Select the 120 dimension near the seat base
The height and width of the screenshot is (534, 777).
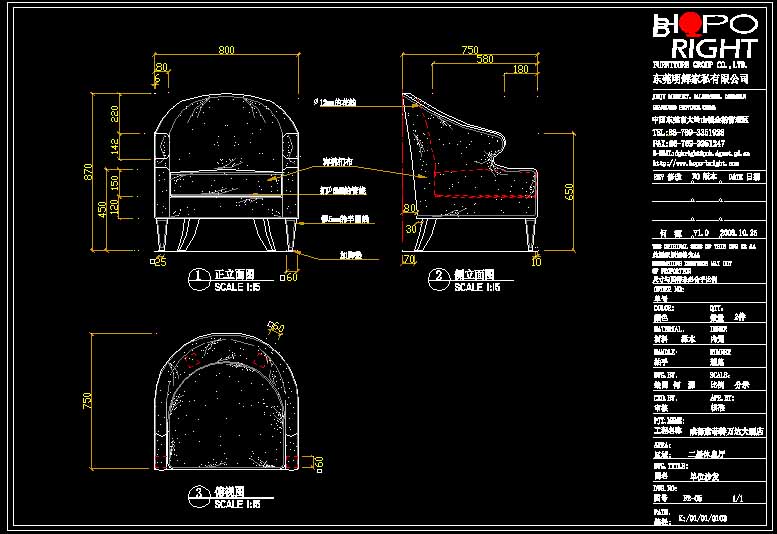pos(114,207)
